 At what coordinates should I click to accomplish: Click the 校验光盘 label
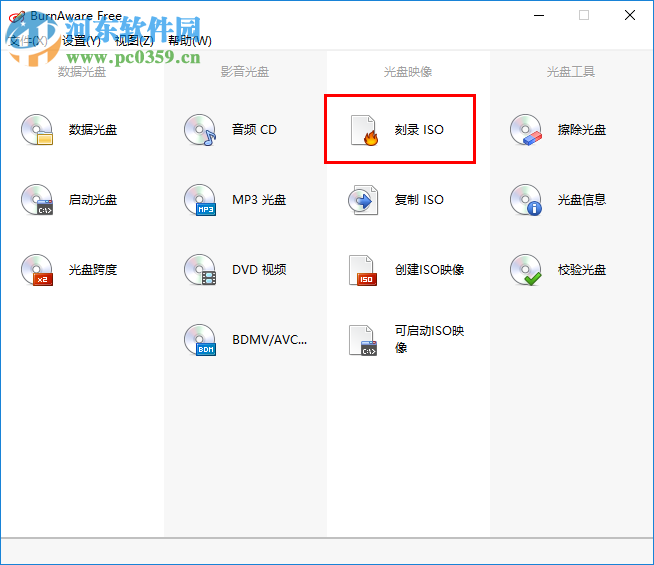click(581, 270)
